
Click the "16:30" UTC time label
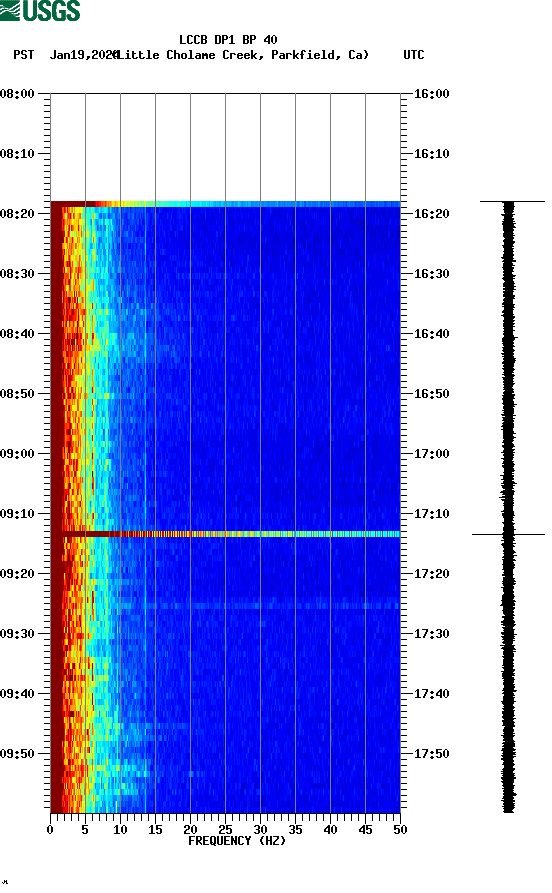click(x=431, y=274)
